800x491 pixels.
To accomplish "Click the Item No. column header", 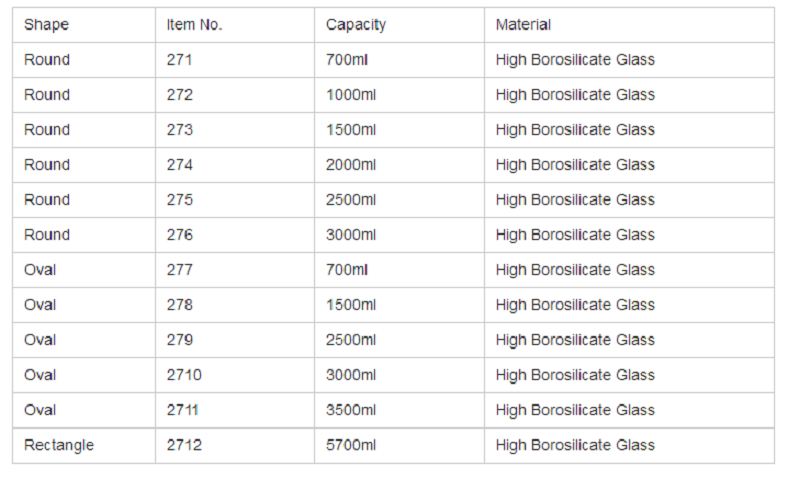I will point(194,25).
